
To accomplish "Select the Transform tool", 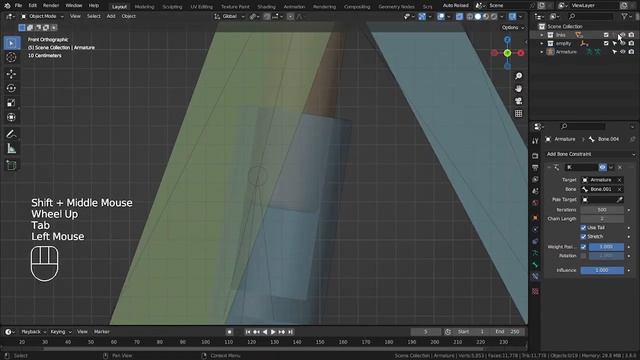I will click(x=11, y=117).
